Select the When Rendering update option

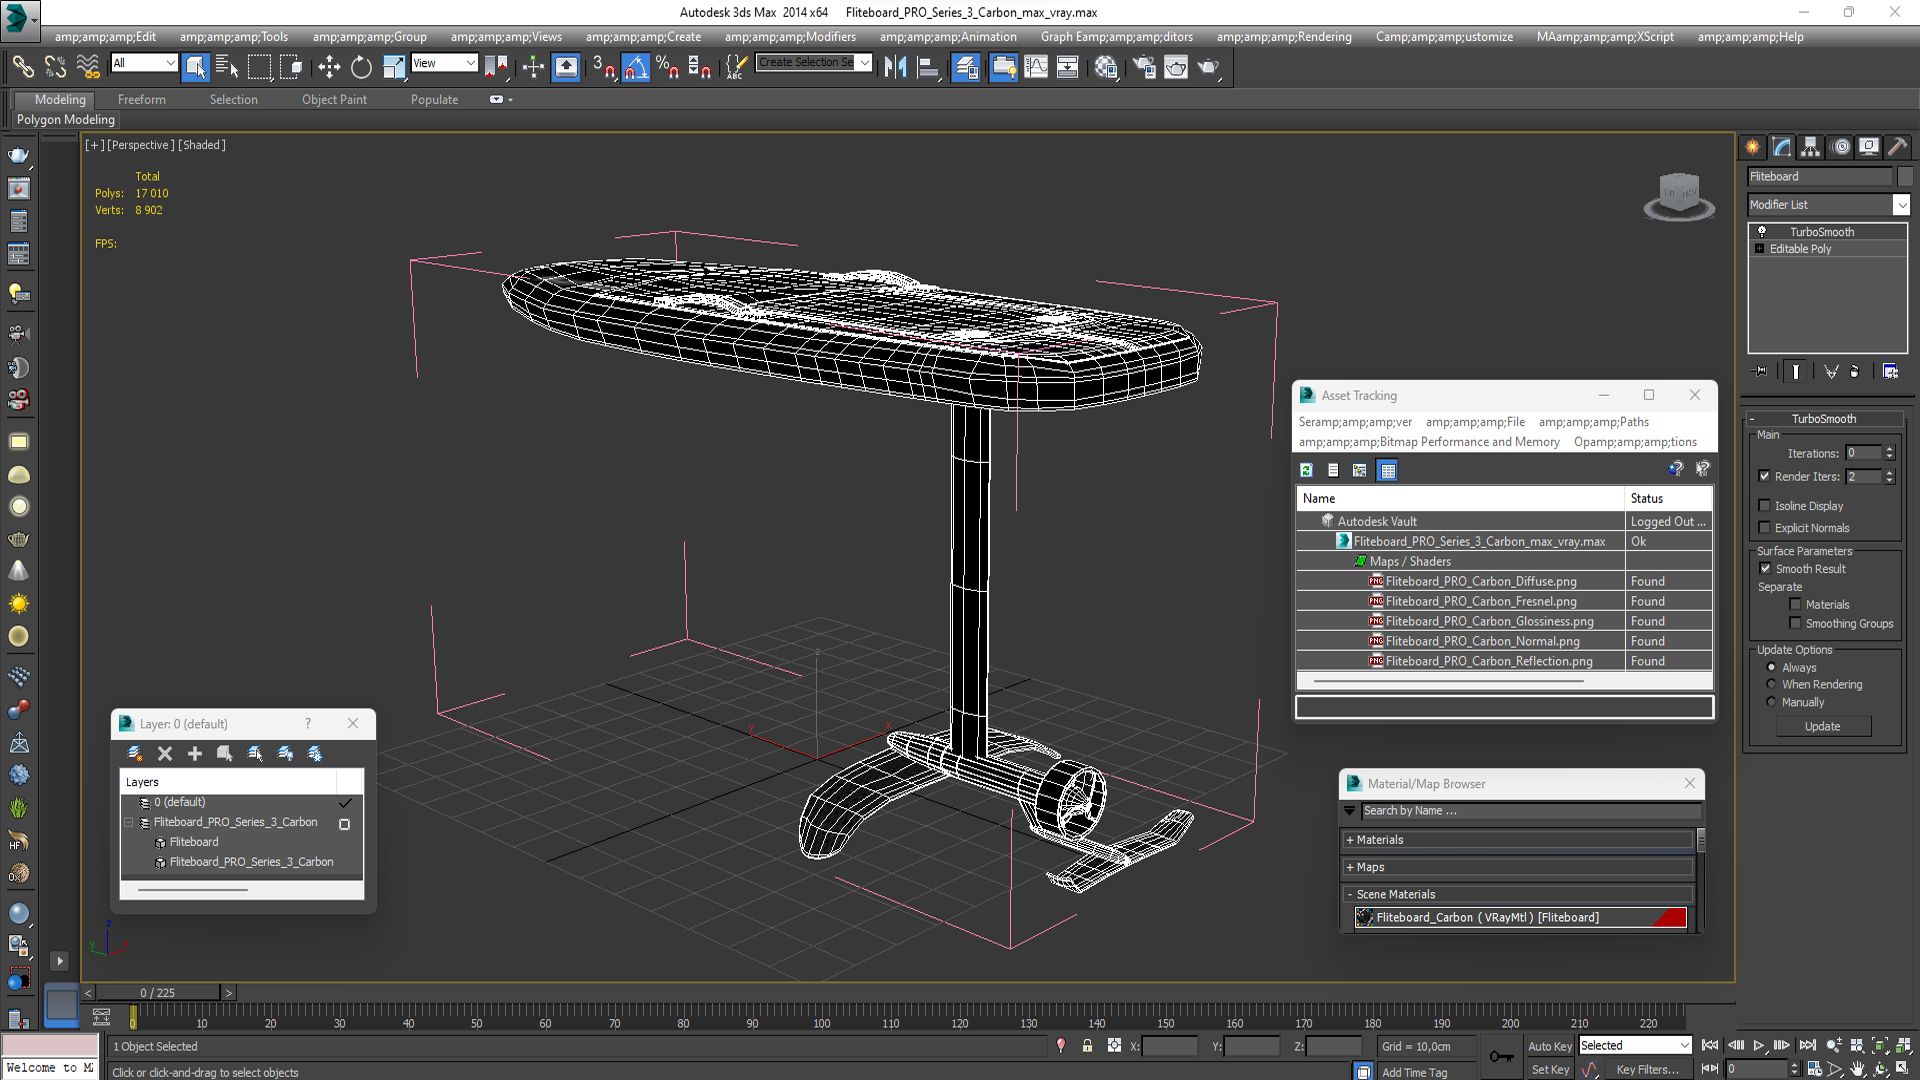coord(1771,684)
